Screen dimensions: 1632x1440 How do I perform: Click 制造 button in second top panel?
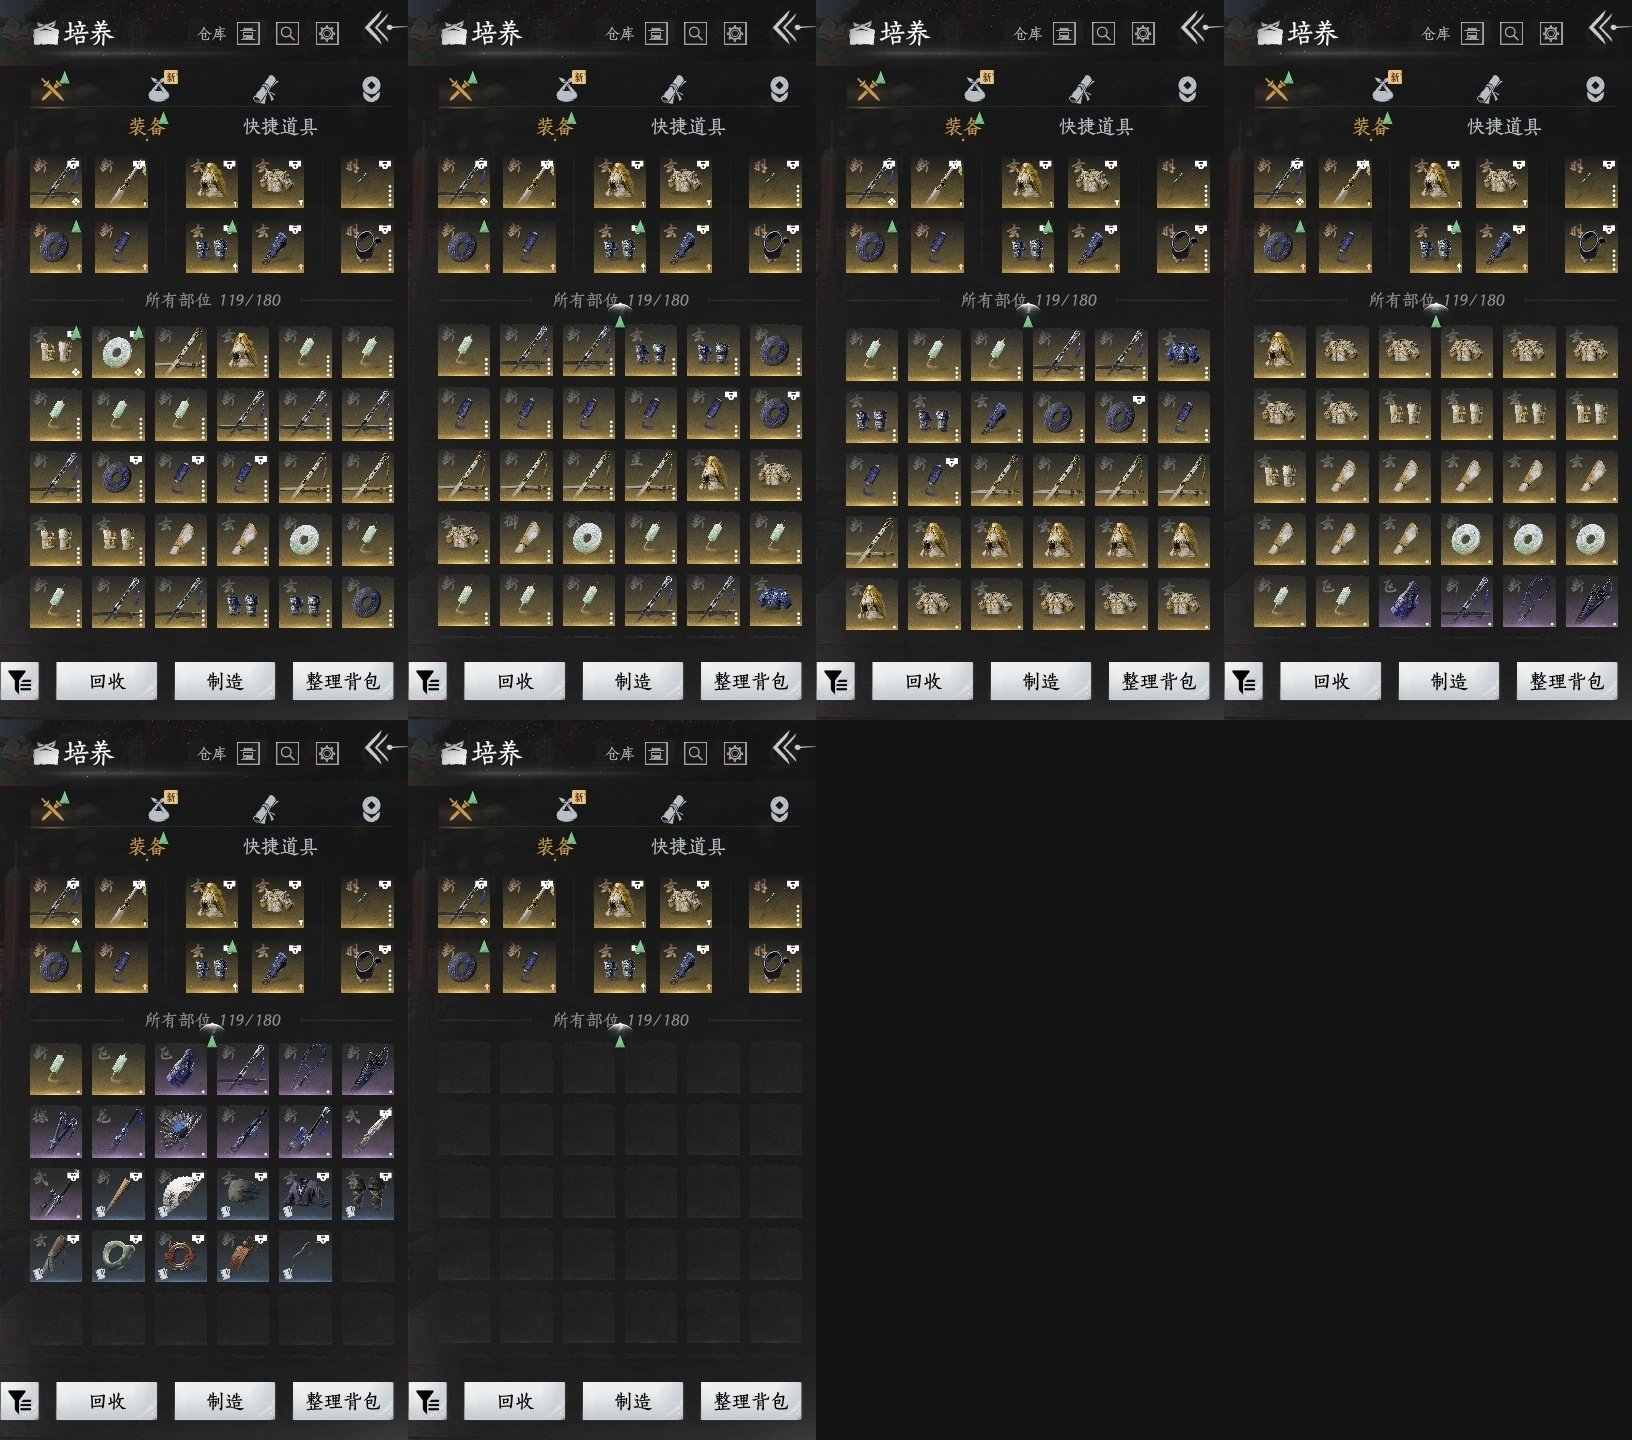(x=633, y=681)
